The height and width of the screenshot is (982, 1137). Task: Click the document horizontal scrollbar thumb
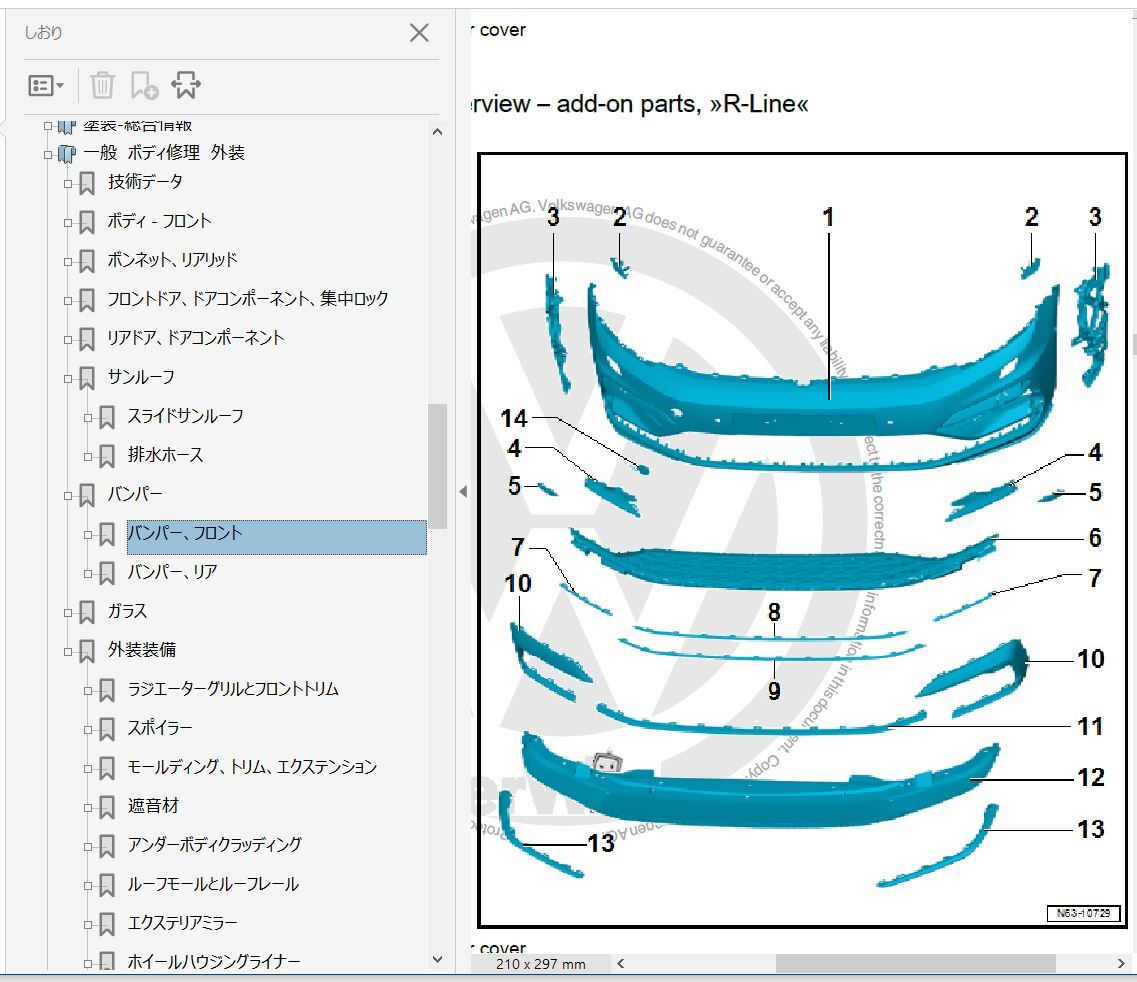click(915, 963)
